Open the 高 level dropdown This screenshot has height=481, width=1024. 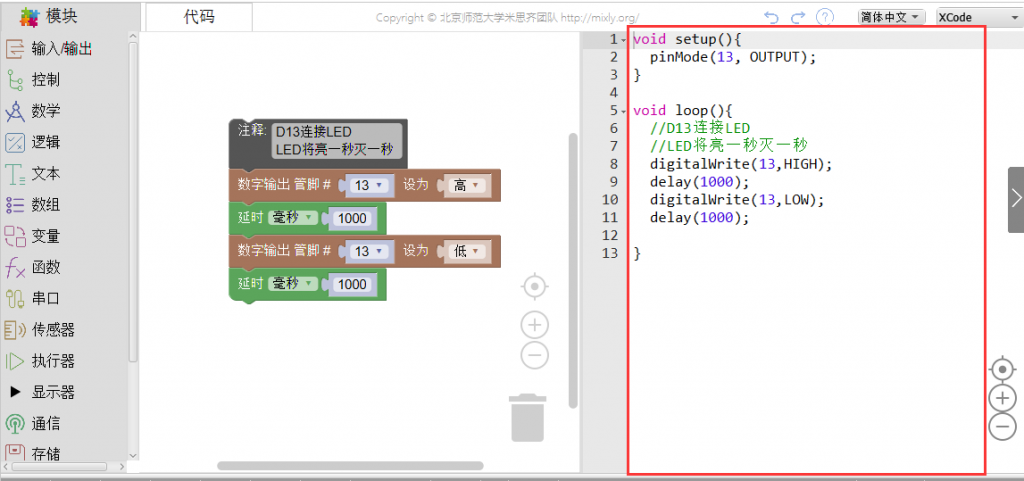[x=466, y=185]
